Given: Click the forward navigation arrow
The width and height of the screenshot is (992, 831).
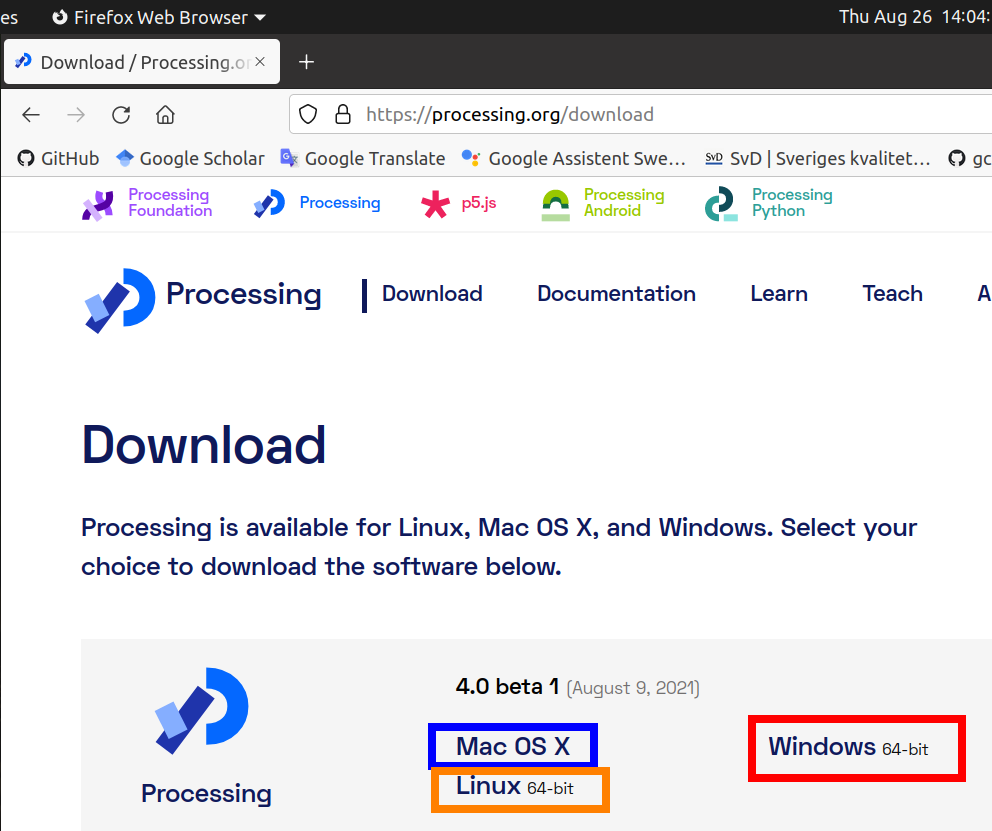Looking at the screenshot, I should [76, 114].
